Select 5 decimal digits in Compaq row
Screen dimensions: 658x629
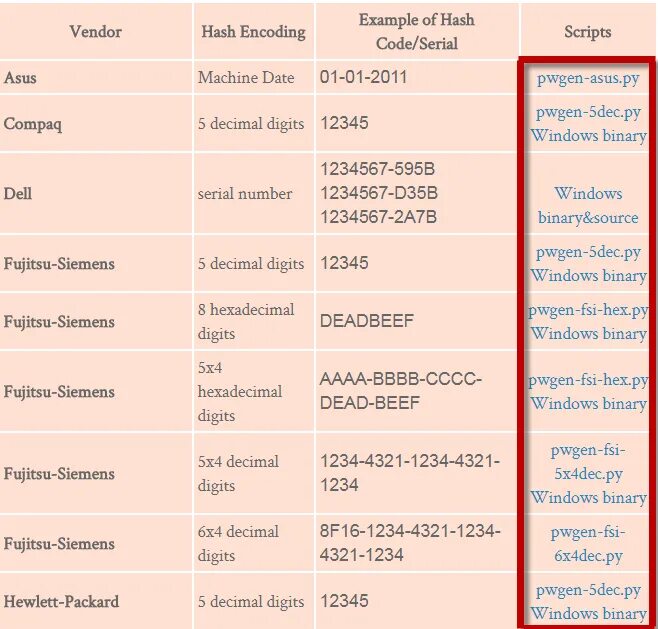[x=251, y=124]
